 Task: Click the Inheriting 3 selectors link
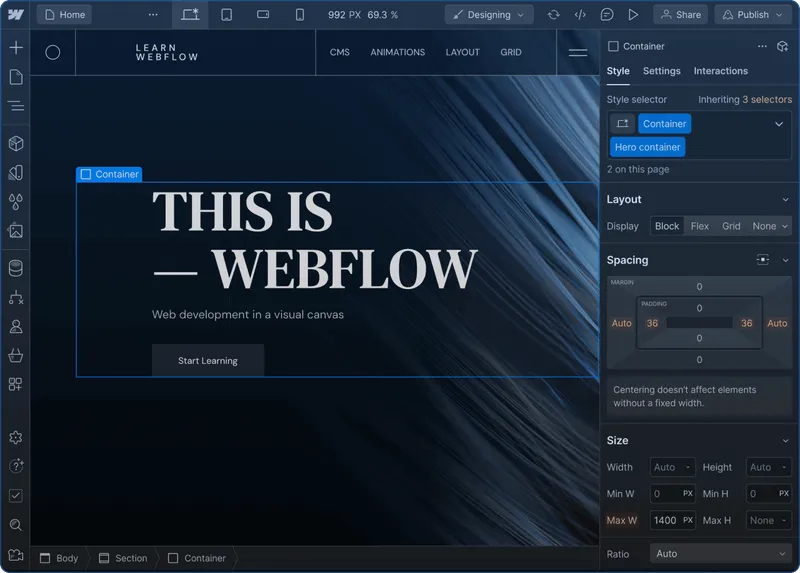(x=745, y=99)
